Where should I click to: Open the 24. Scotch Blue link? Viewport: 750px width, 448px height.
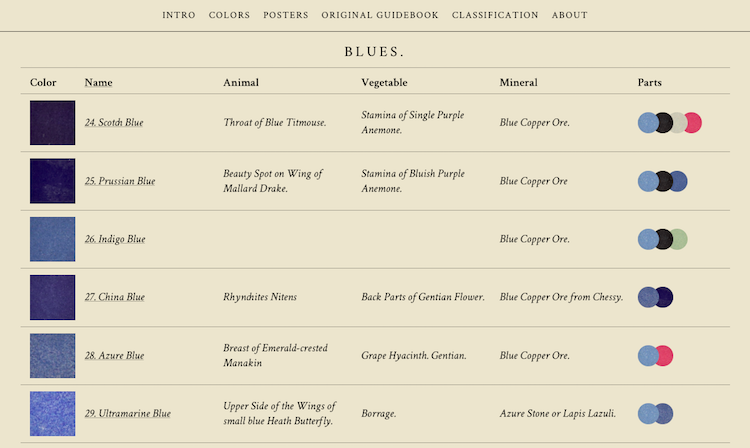[x=114, y=123]
